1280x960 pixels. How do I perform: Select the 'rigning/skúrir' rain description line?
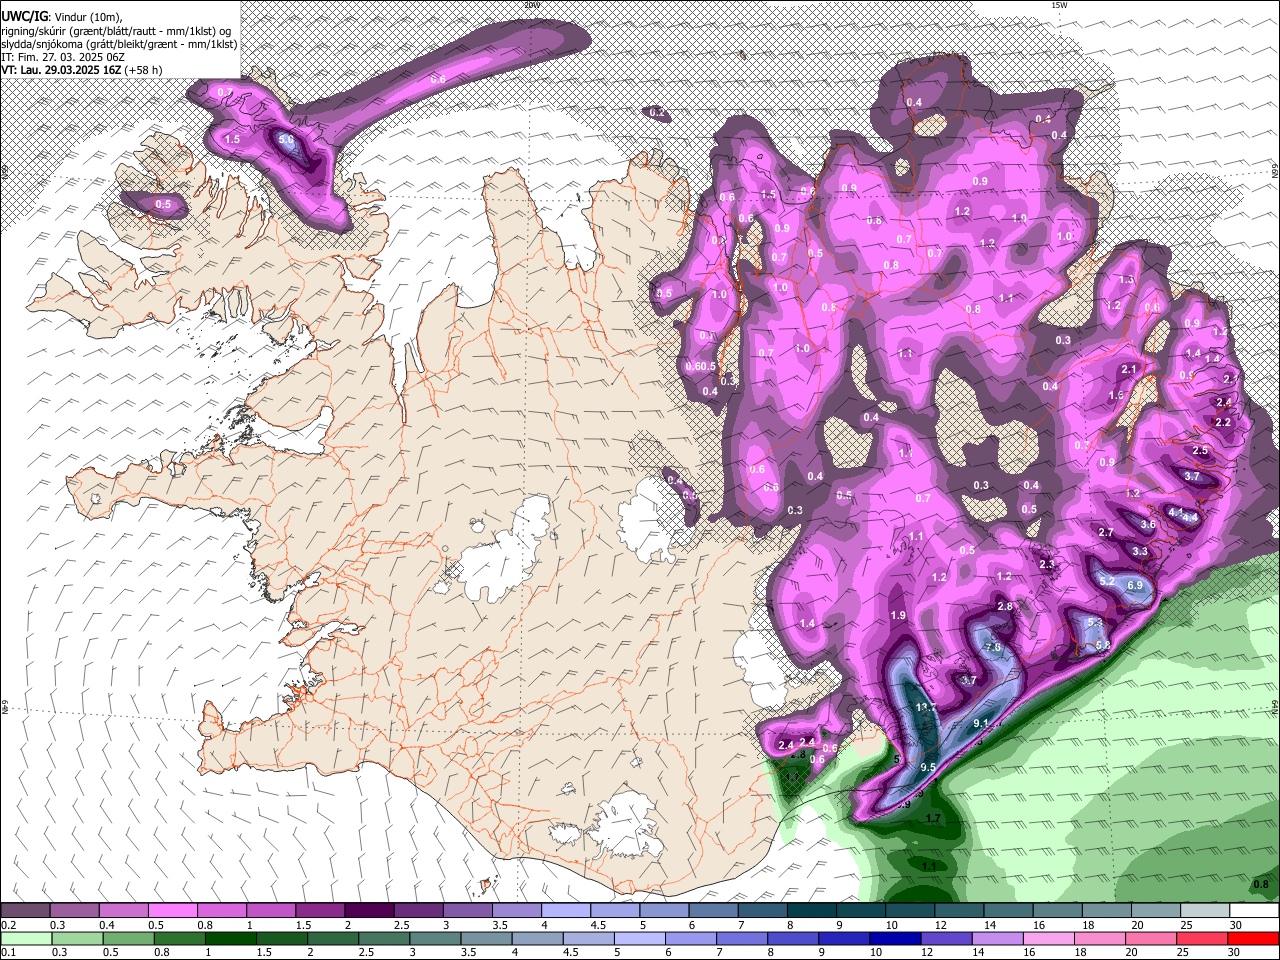pos(116,30)
